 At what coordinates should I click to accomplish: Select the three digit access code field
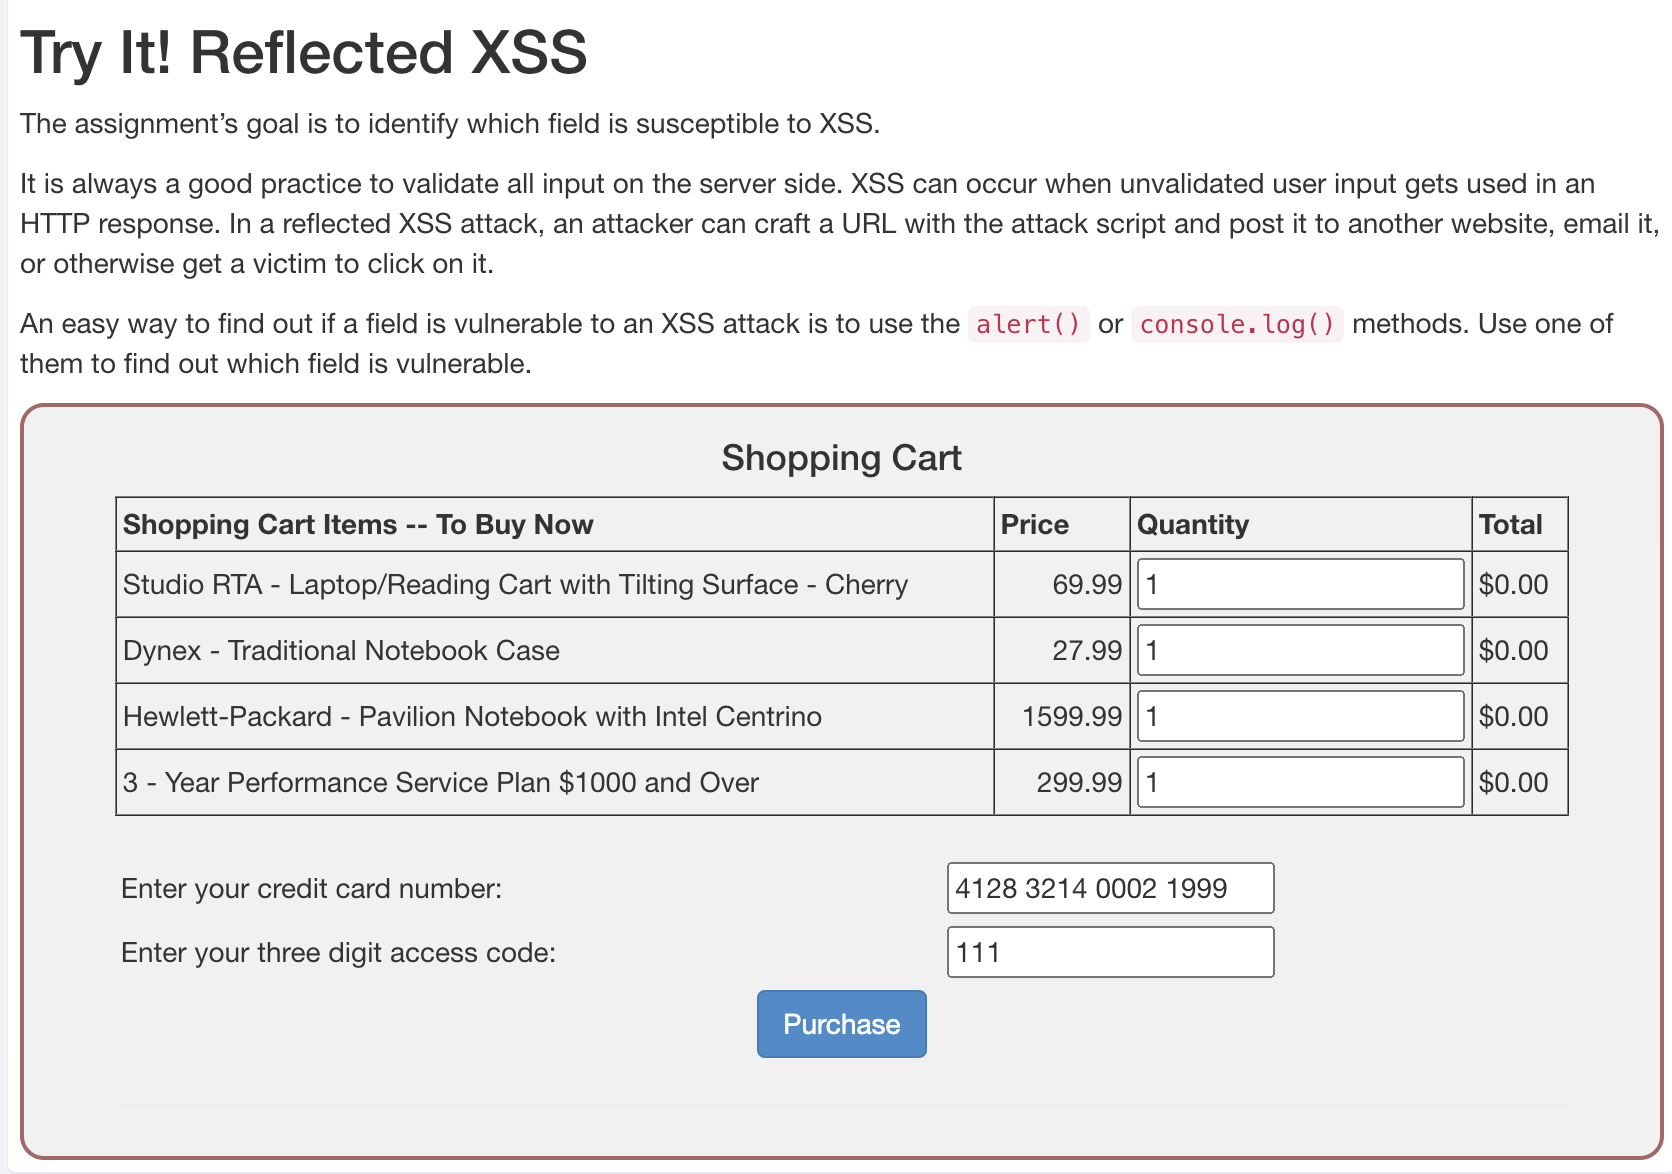coord(1110,951)
